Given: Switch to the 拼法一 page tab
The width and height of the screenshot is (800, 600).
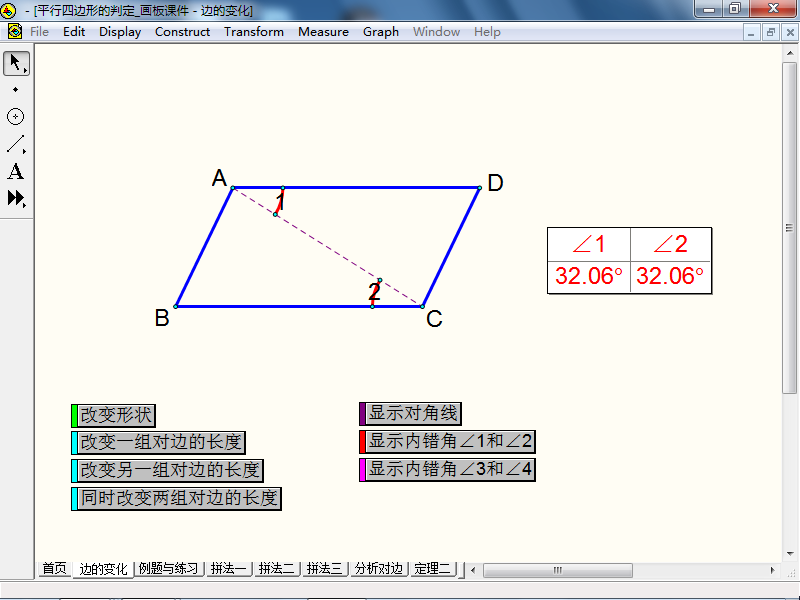Looking at the screenshot, I should (x=229, y=568).
